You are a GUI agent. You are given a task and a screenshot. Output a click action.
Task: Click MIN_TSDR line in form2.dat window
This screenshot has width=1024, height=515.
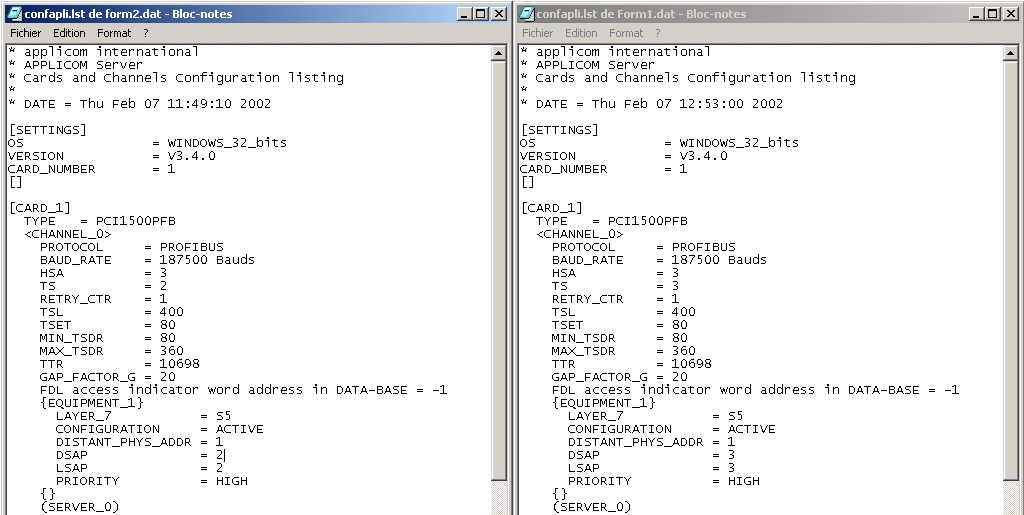click(x=108, y=338)
